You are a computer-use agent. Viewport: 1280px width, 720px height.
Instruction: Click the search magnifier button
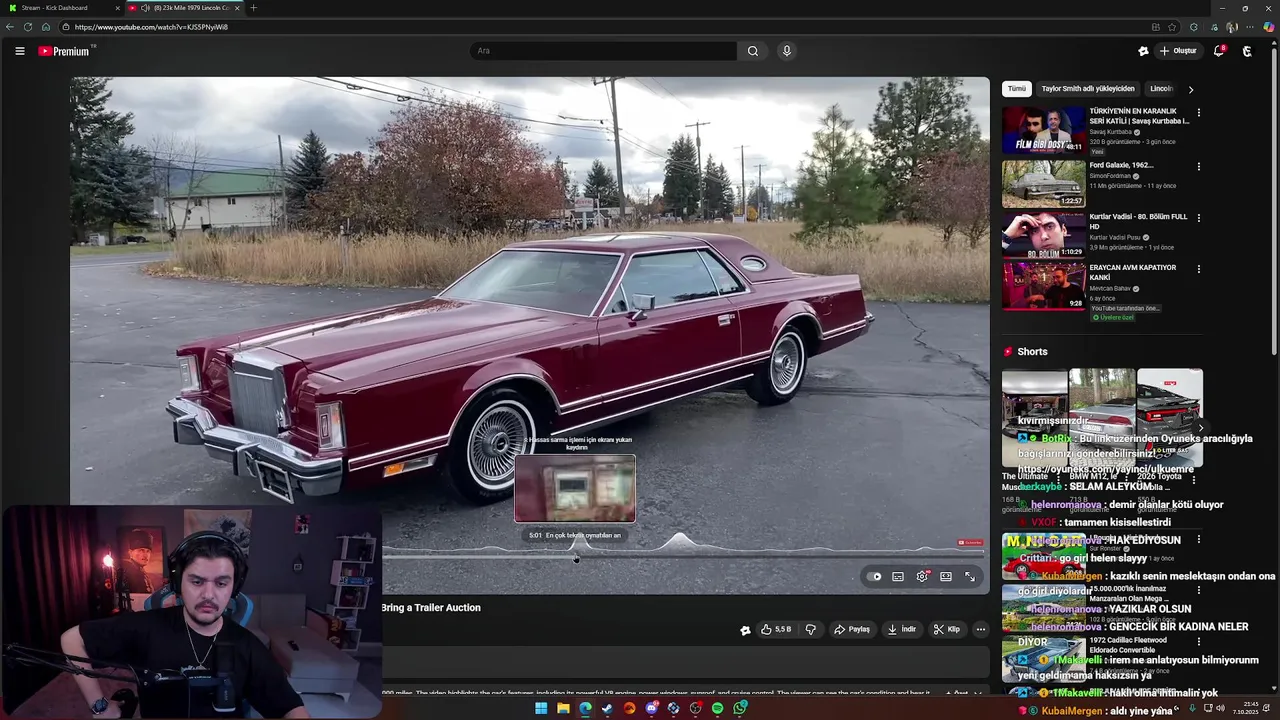(753, 51)
